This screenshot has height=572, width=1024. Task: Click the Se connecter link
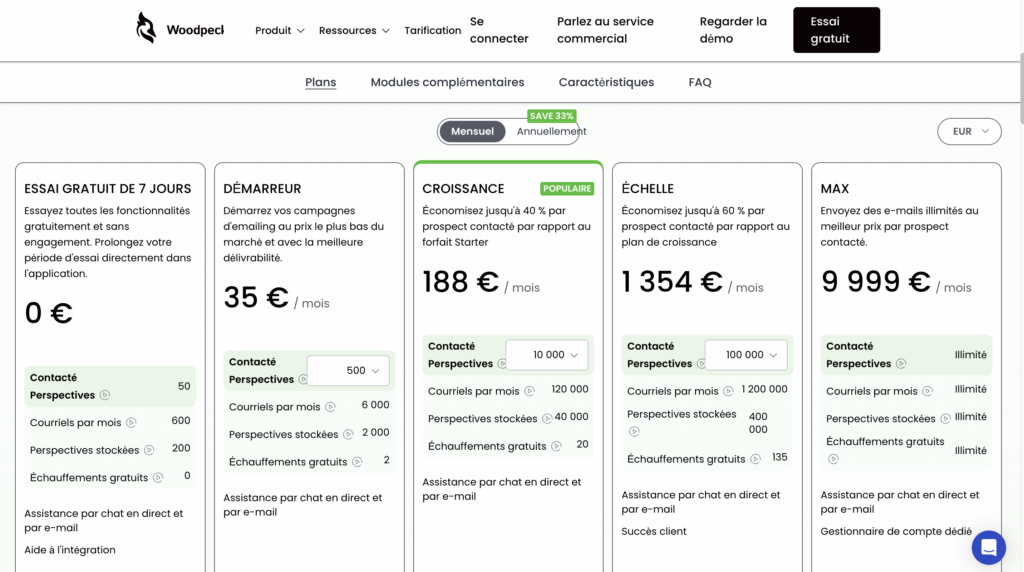(498, 30)
